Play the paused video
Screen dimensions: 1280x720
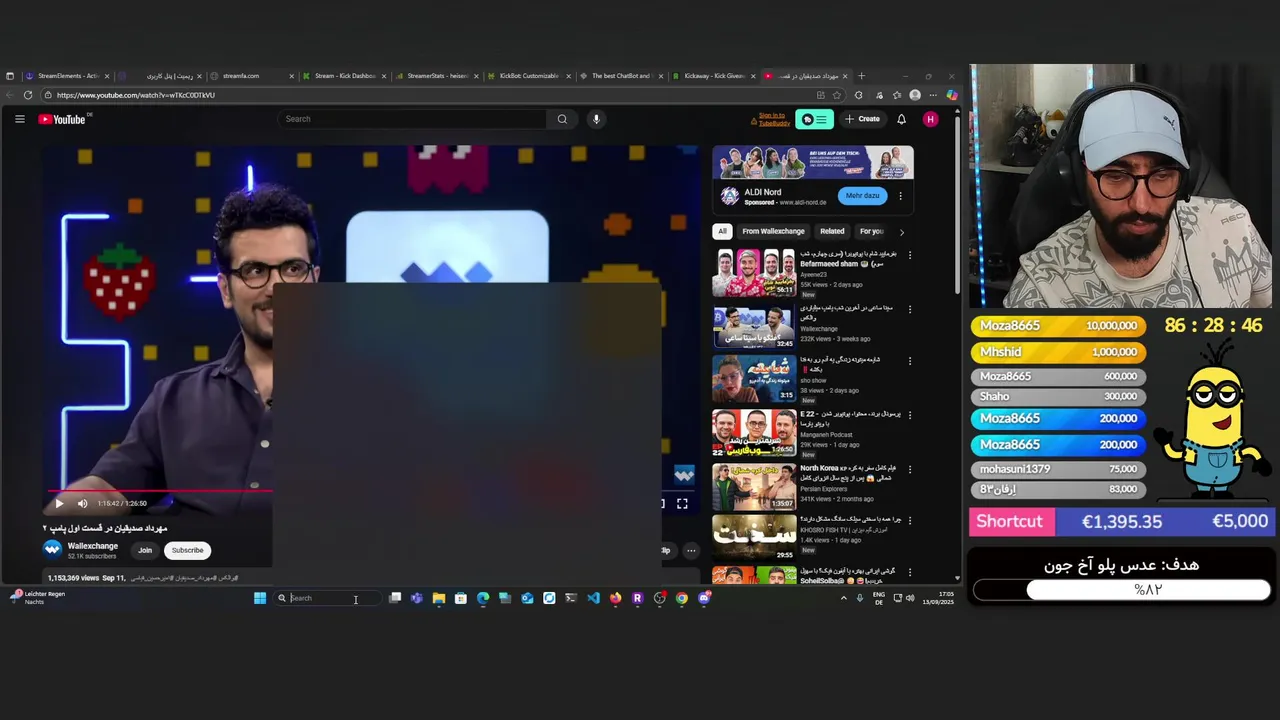(59, 503)
